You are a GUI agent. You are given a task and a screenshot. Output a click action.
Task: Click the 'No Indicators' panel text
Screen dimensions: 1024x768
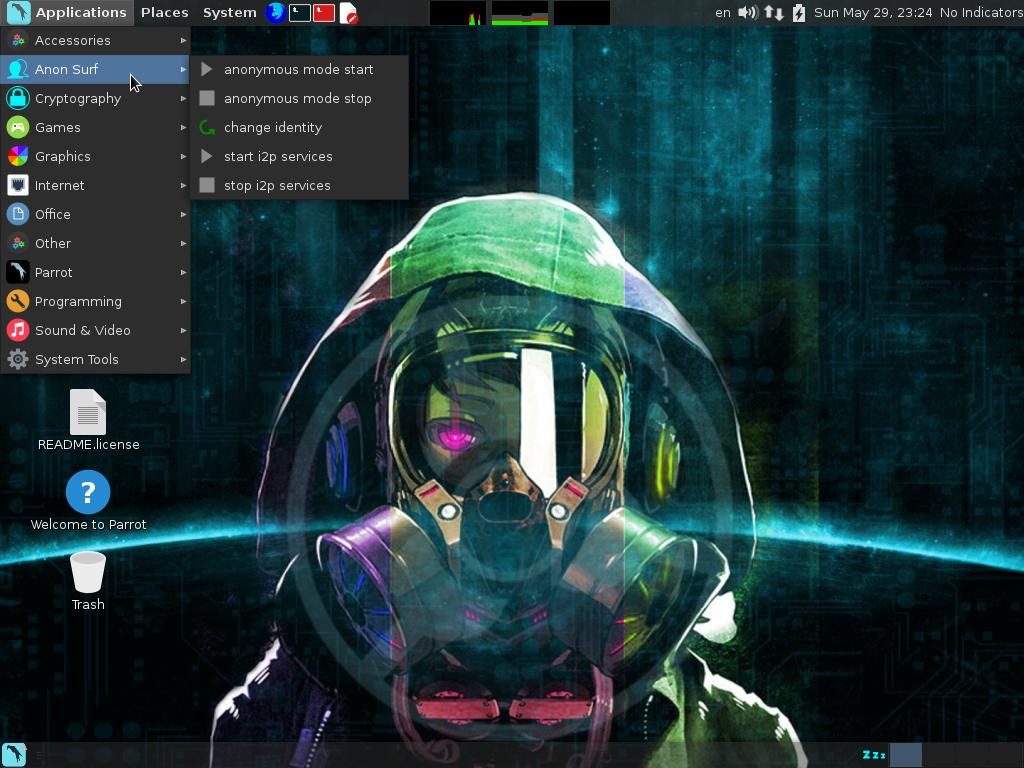point(981,12)
